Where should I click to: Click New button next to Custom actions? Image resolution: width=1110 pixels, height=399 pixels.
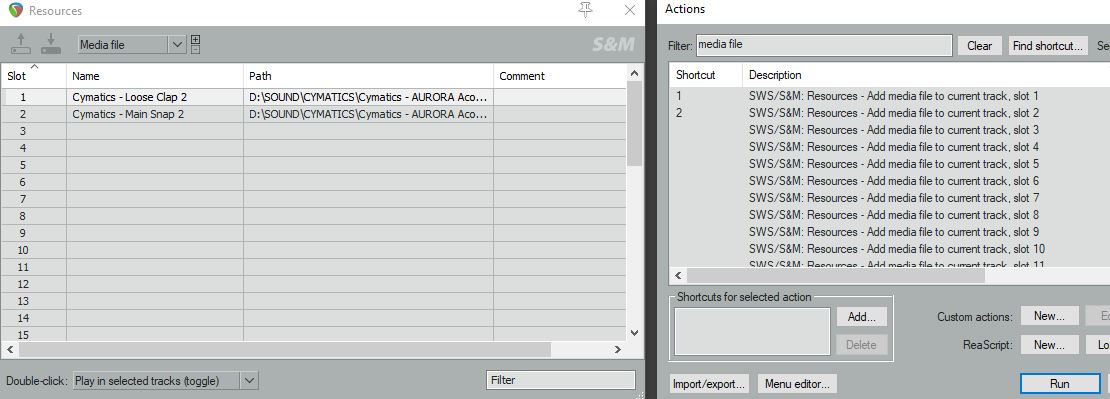(1049, 316)
